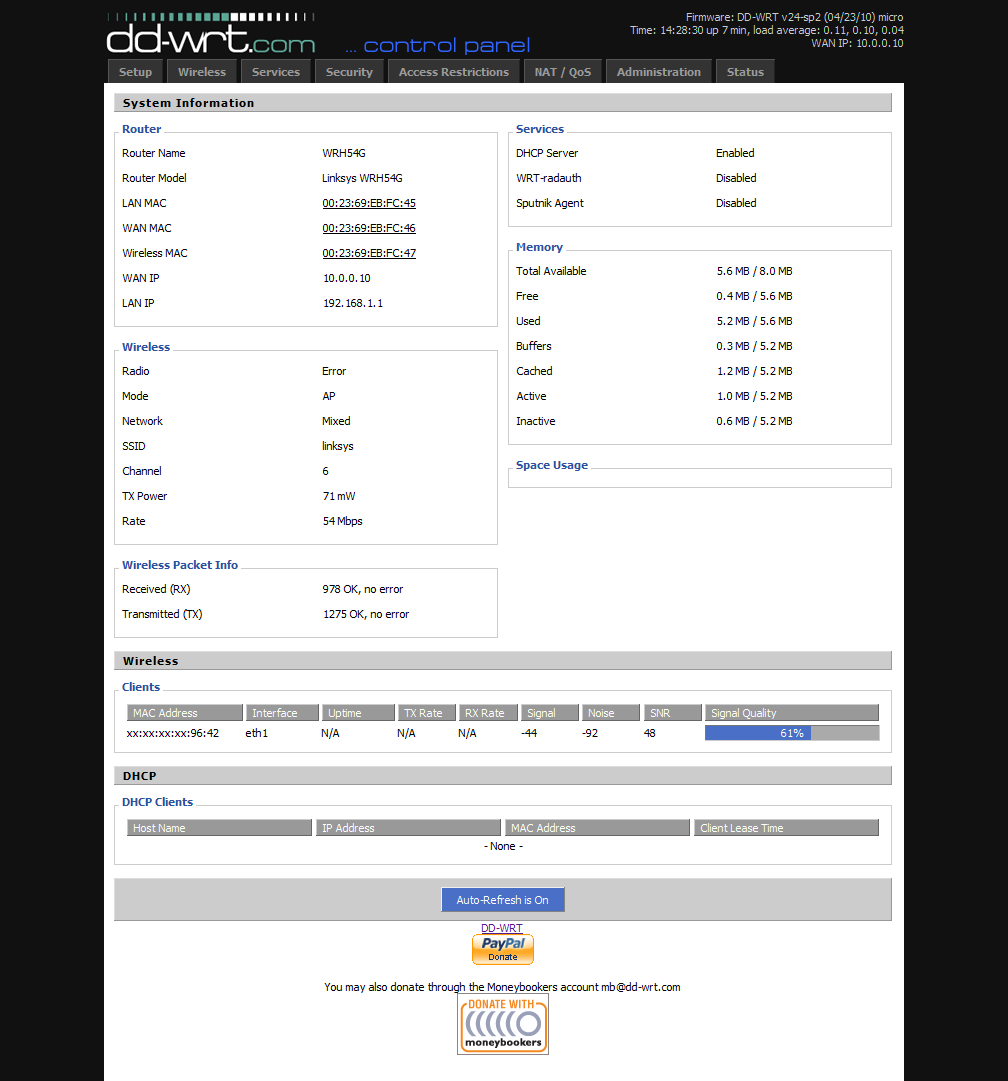Click the PayPal Donate icon
Viewport: 1008px width, 1081px height.
pyautogui.click(x=502, y=949)
